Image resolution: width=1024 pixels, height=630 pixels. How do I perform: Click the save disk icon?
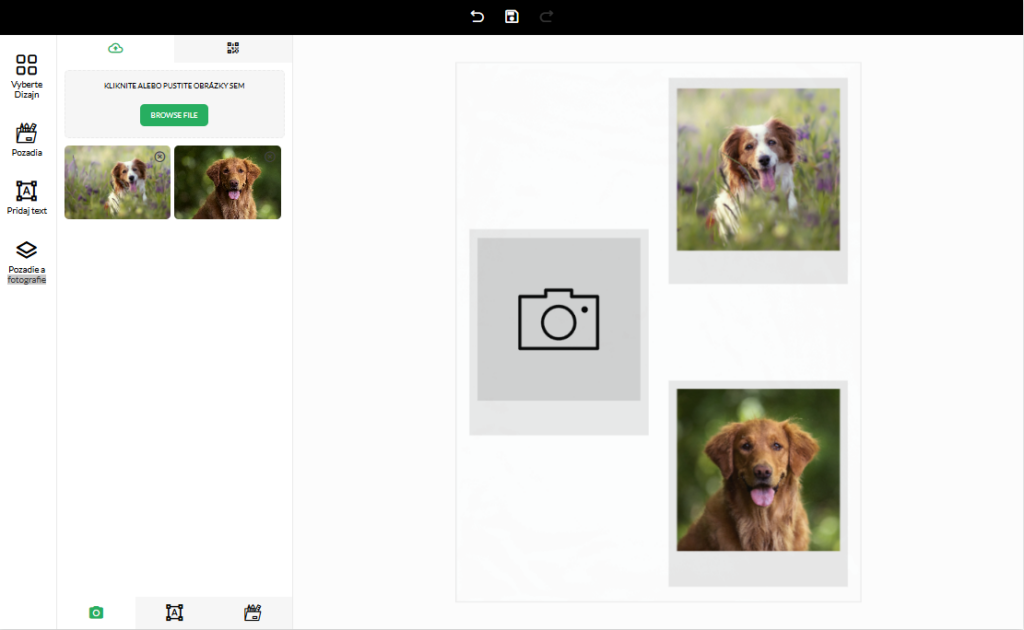click(x=512, y=17)
